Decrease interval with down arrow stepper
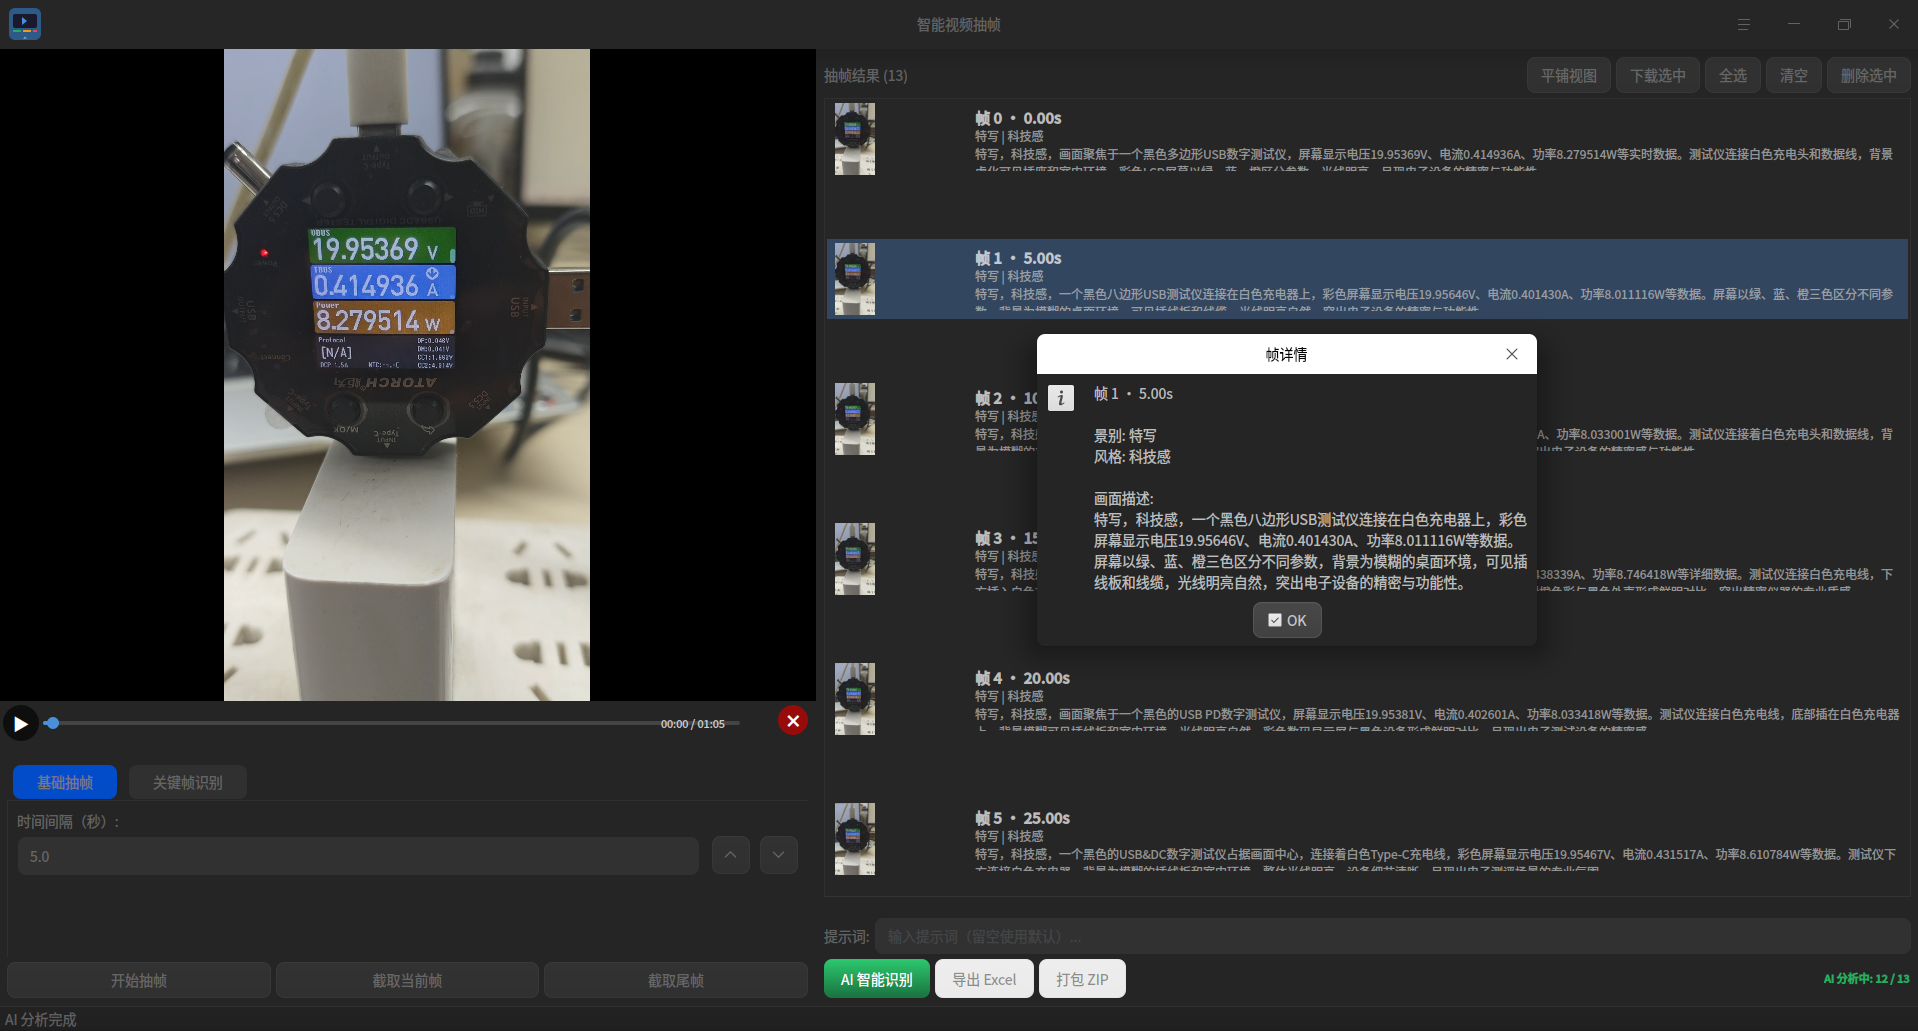This screenshot has height=1031, width=1918. pos(778,855)
